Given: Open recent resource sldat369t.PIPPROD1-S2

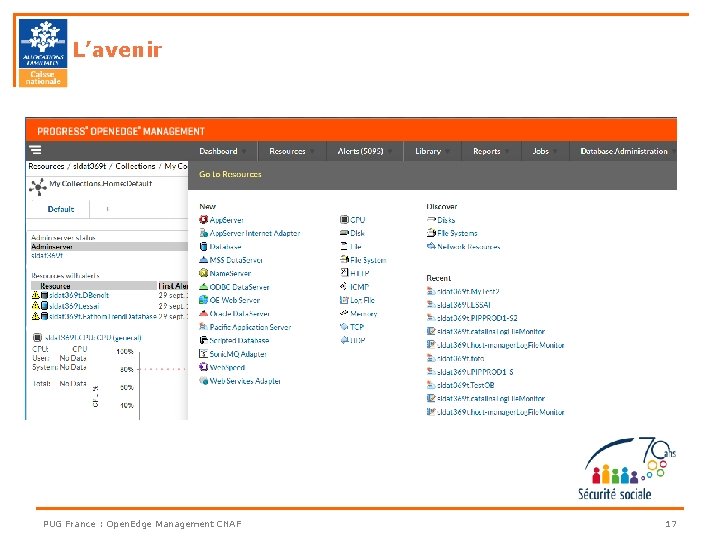Looking at the screenshot, I should (x=477, y=318).
